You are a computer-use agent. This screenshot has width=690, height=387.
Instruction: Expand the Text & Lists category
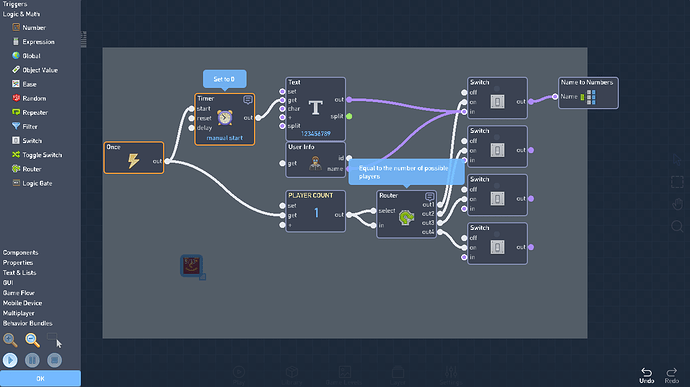19,273
